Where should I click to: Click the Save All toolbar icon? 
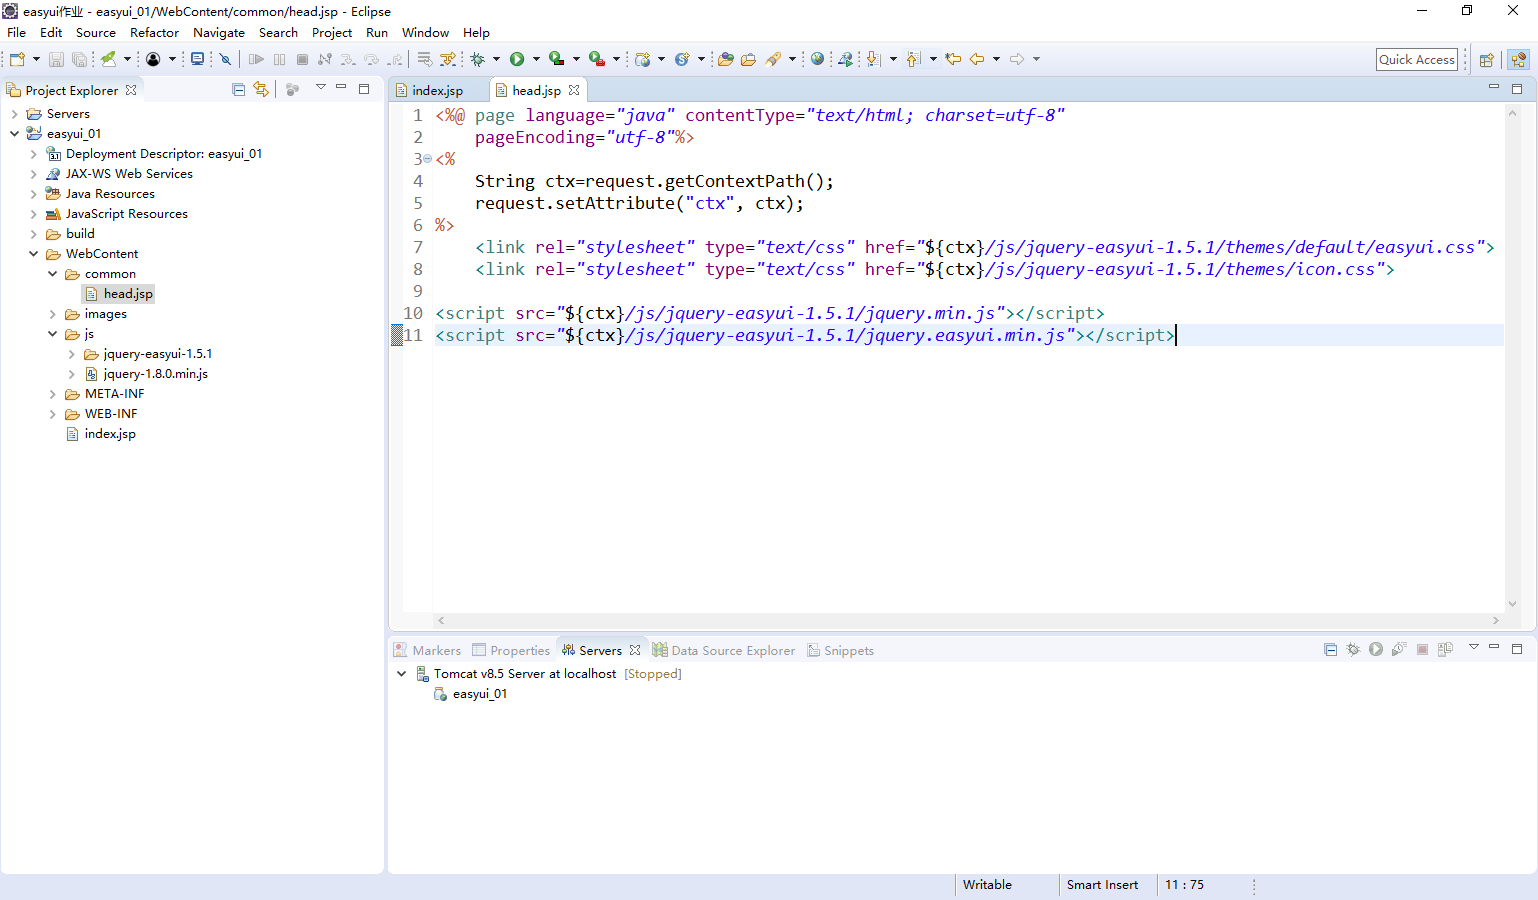tap(79, 59)
